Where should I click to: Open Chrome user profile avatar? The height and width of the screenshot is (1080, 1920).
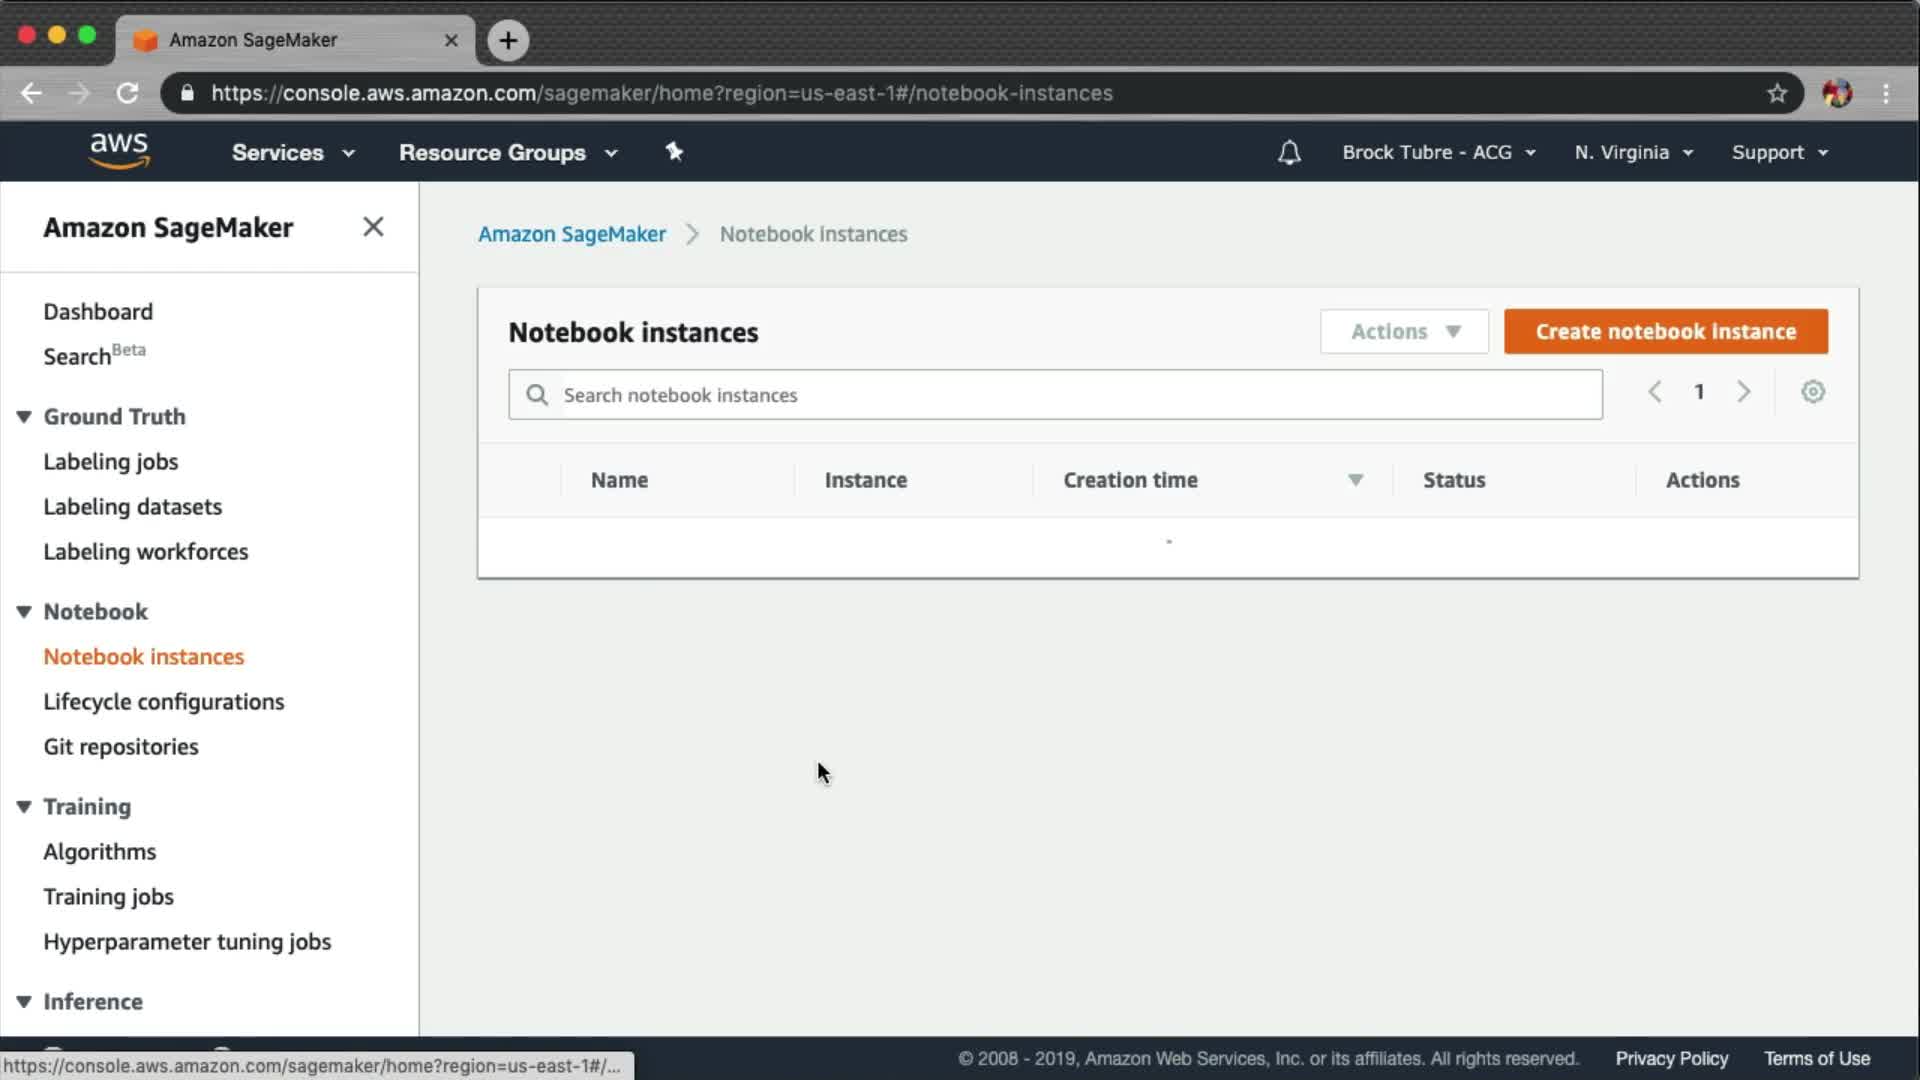(1836, 93)
